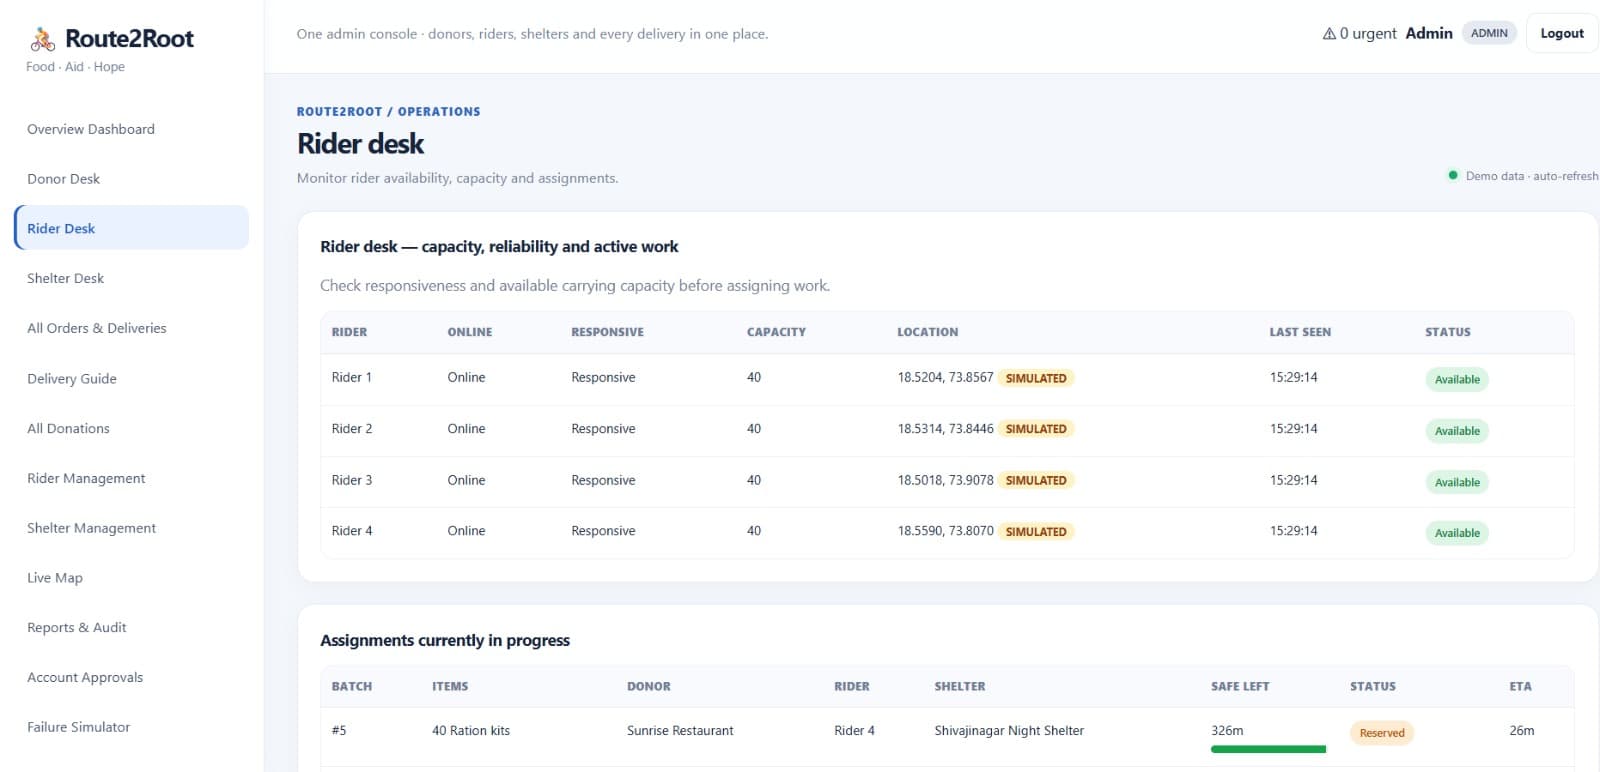Click the green auto-refresh status dot
This screenshot has height=772, width=1600.
[1452, 175]
